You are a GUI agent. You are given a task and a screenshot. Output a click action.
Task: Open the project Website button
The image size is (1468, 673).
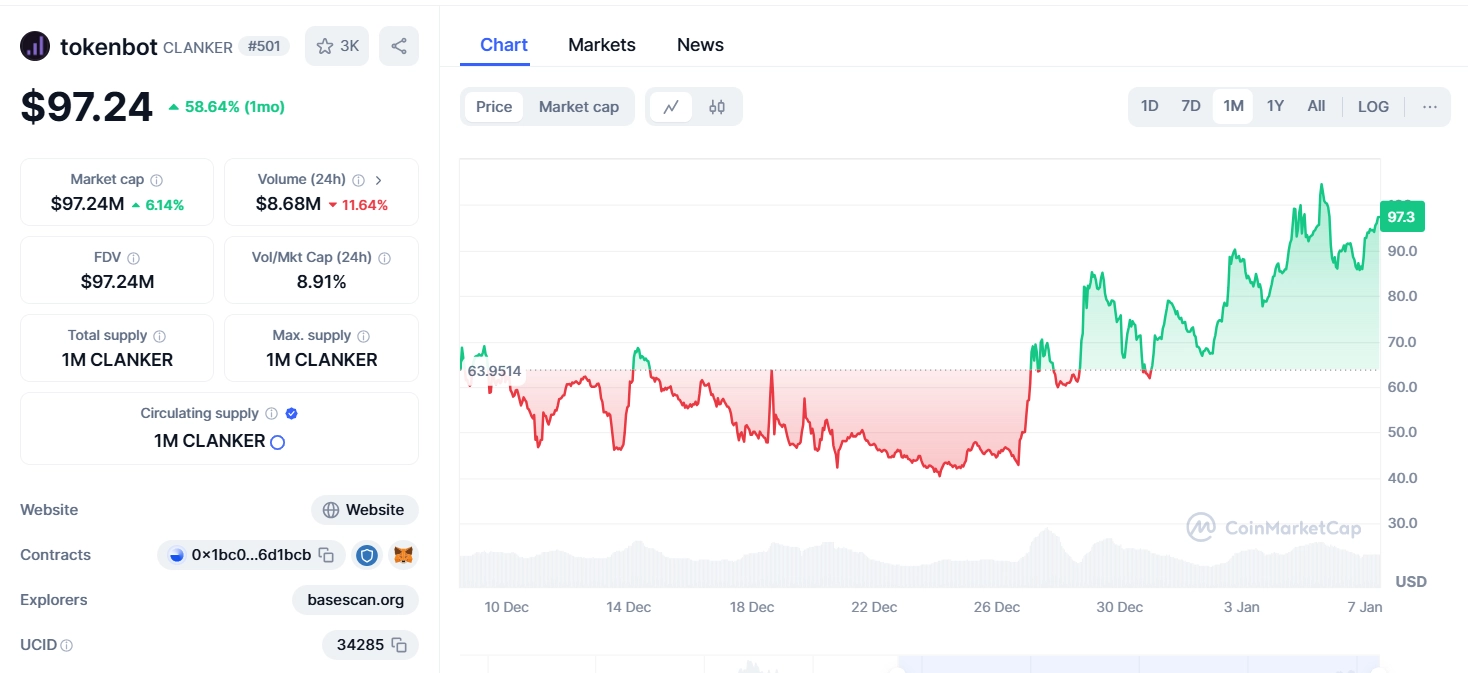point(364,510)
